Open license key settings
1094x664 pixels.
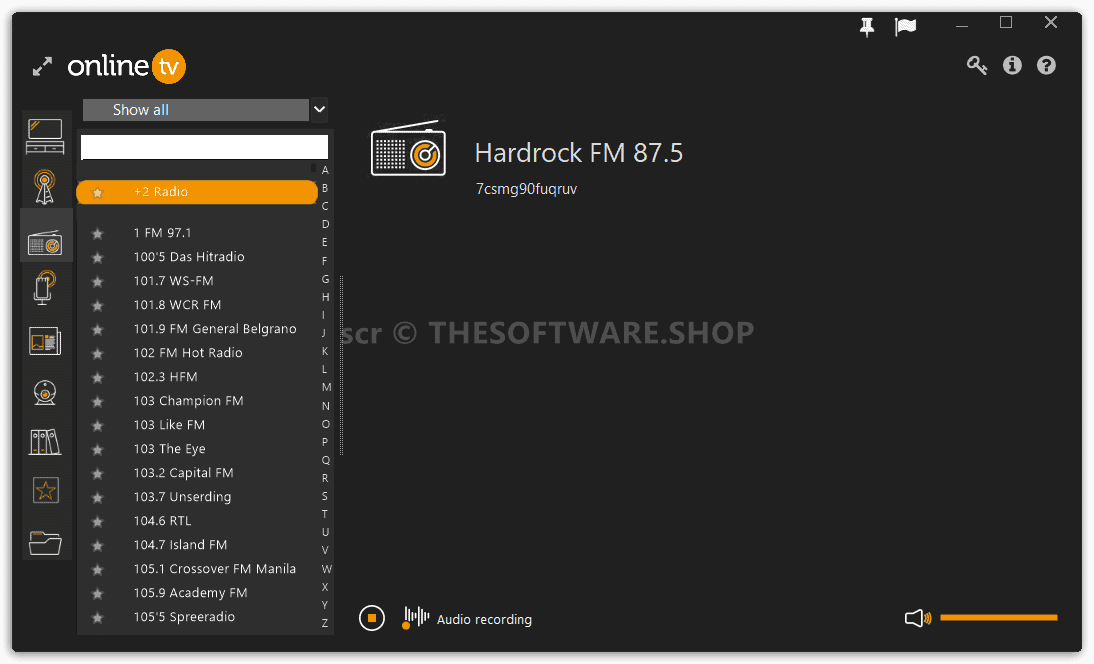(977, 66)
